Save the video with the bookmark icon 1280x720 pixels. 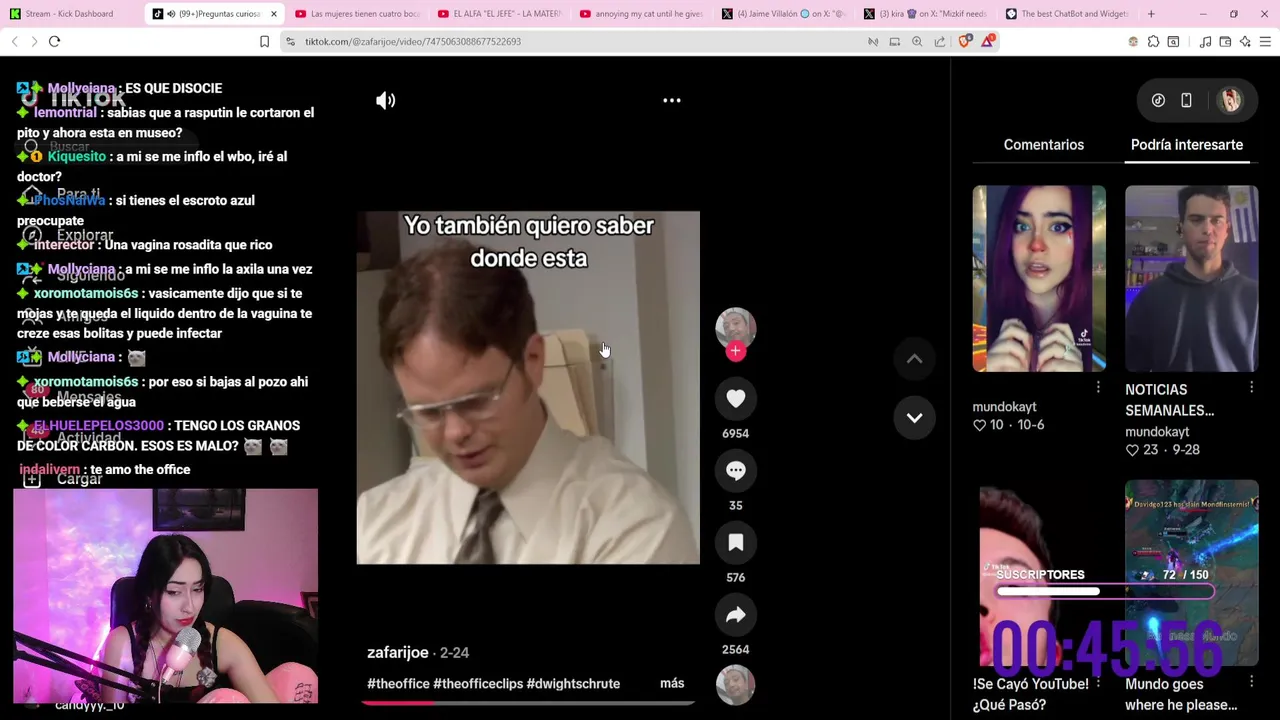[x=736, y=543]
